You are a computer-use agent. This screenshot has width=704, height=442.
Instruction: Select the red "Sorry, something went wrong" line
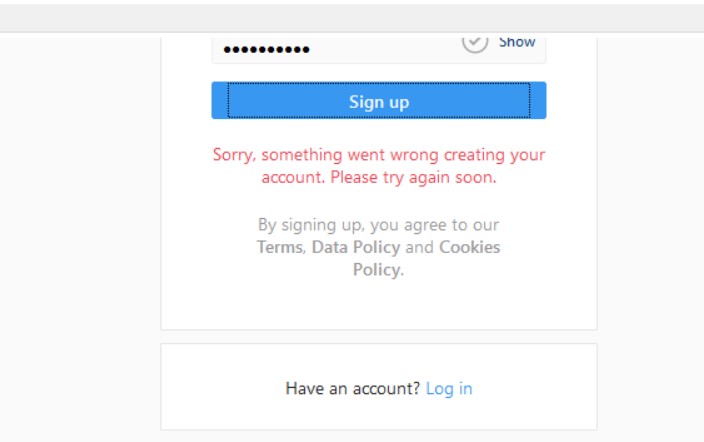(379, 155)
